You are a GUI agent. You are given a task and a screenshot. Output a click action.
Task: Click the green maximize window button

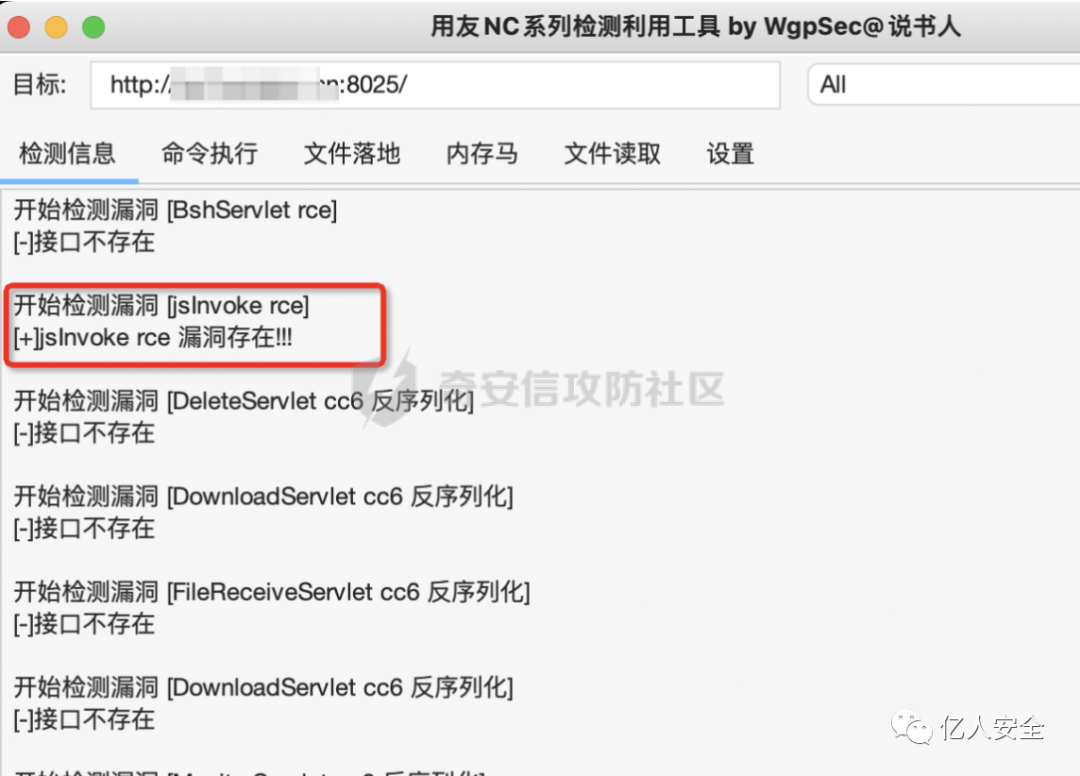click(94, 27)
